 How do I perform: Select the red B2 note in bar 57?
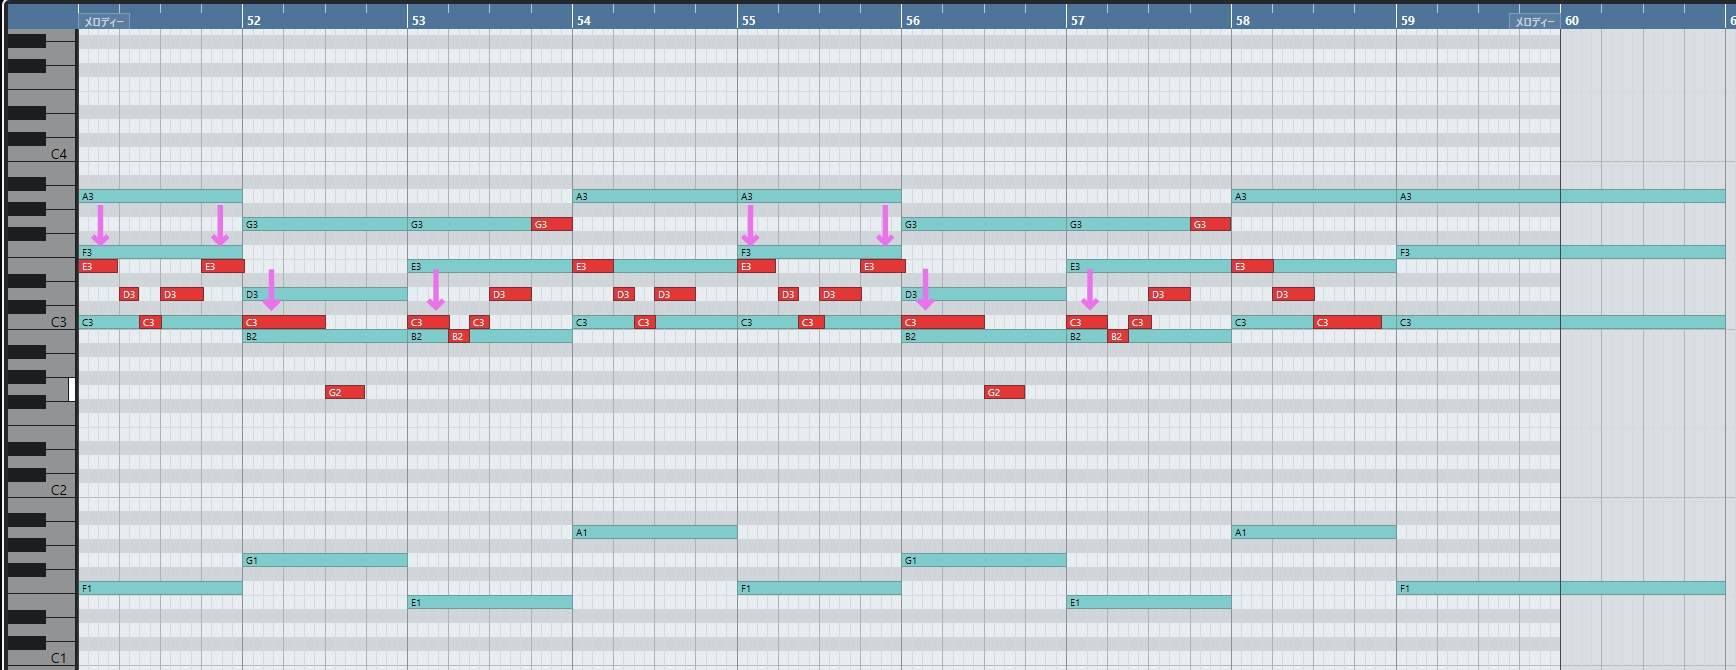[x=1118, y=336]
